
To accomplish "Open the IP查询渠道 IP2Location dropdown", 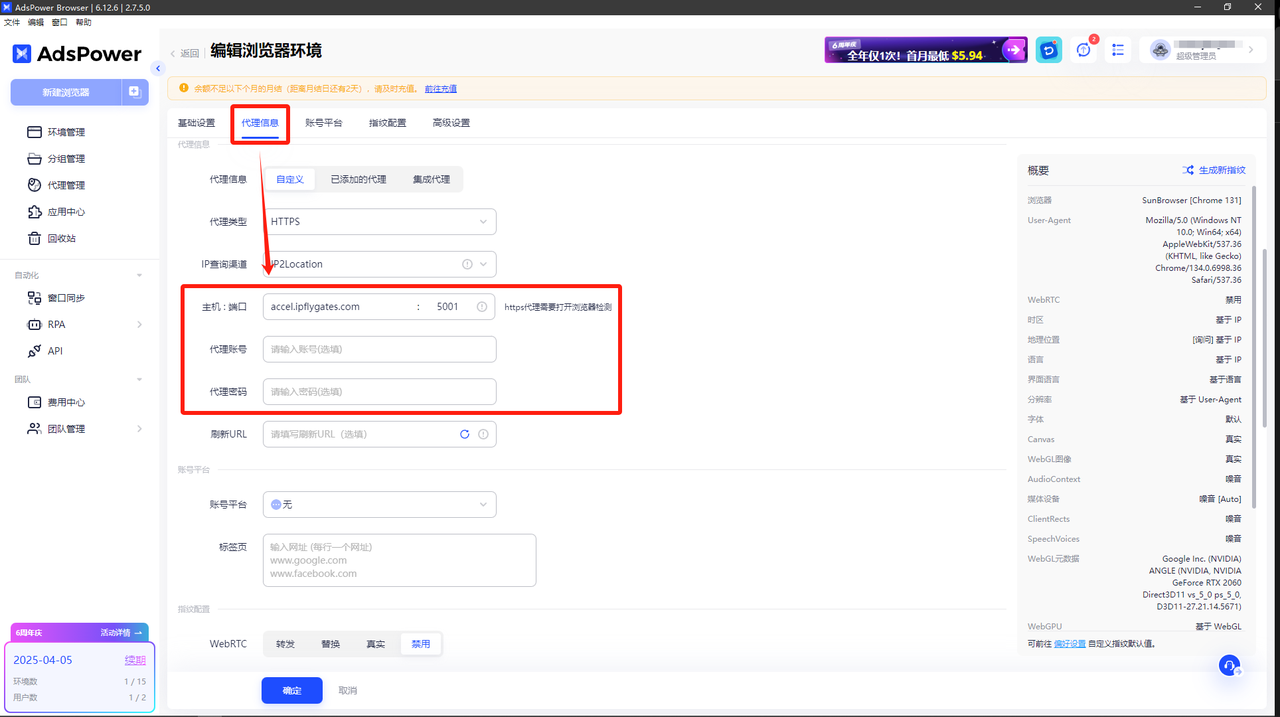I will pos(379,264).
